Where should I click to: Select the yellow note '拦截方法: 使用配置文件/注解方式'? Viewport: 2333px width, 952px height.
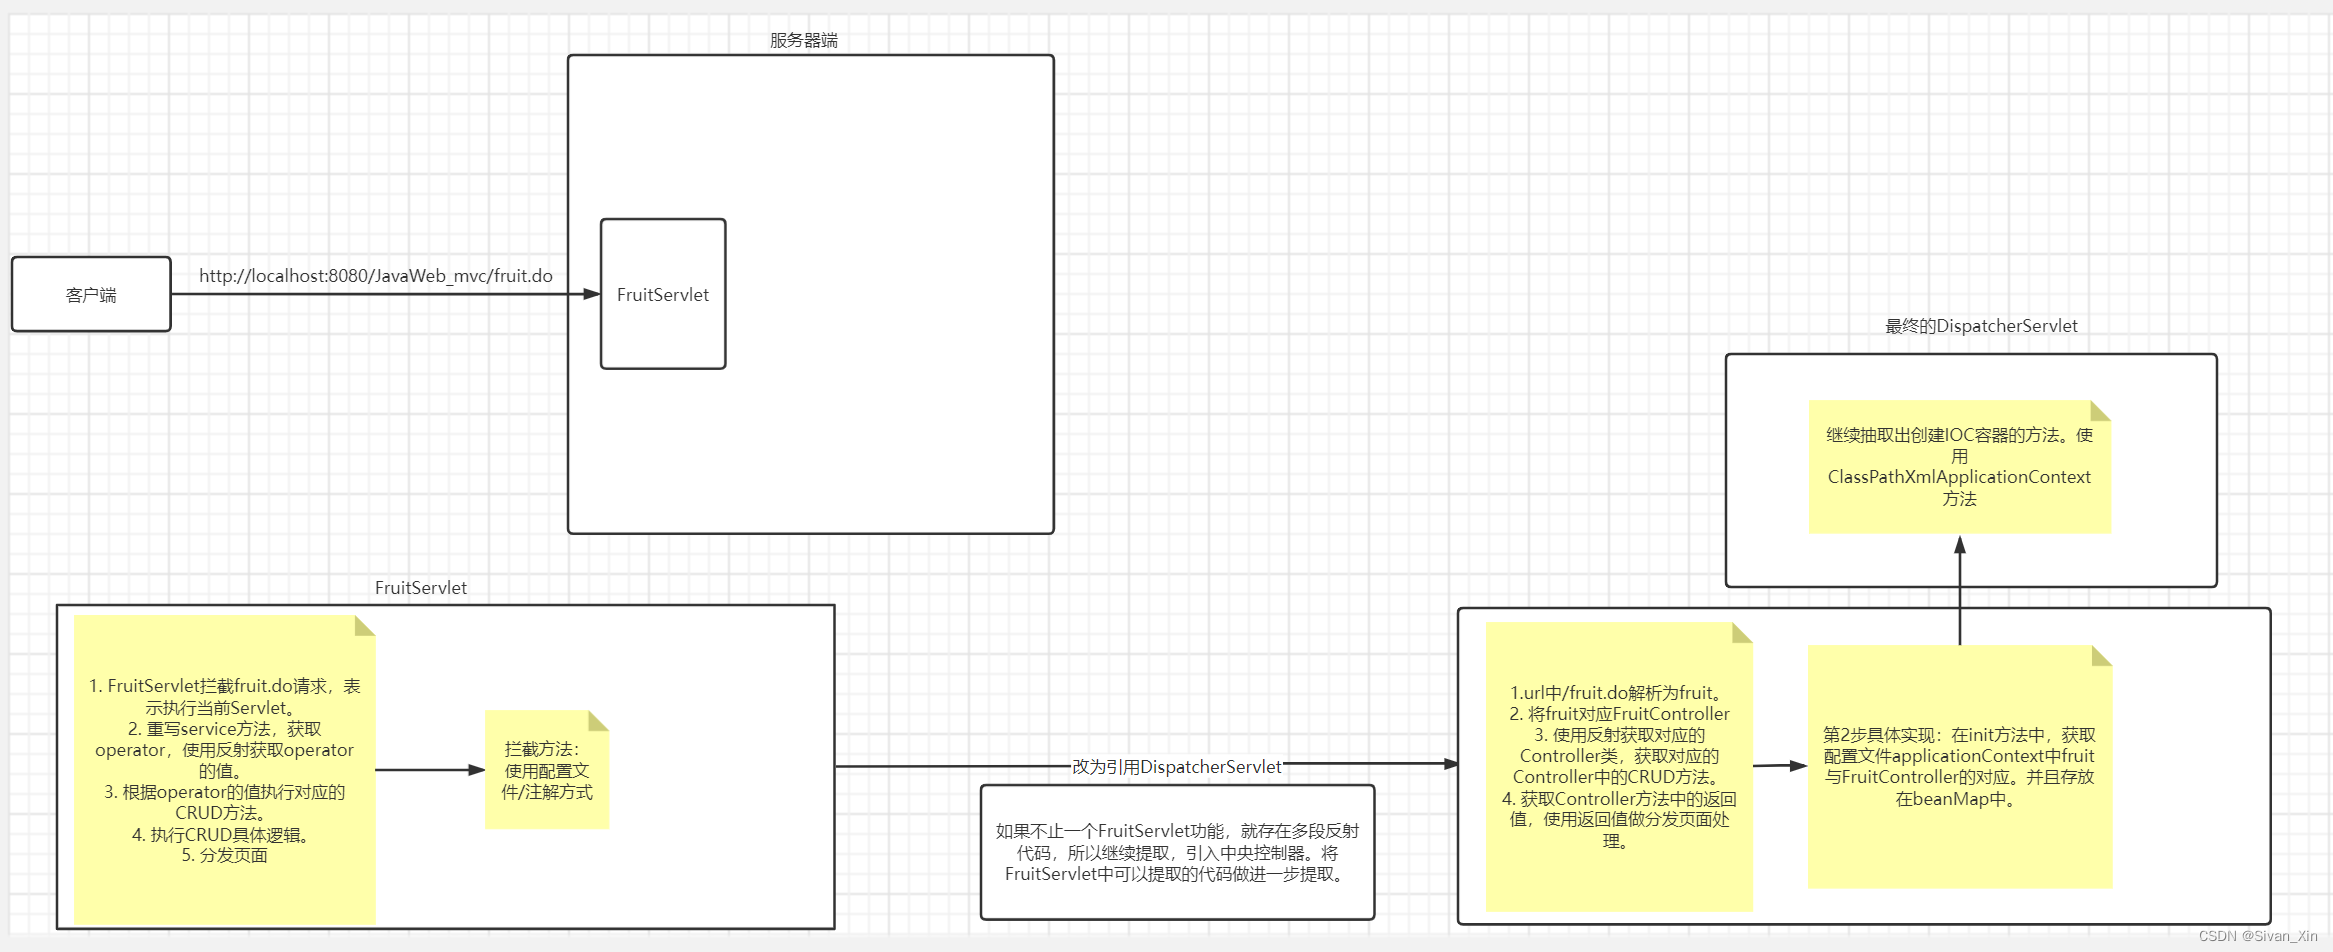[x=547, y=770]
